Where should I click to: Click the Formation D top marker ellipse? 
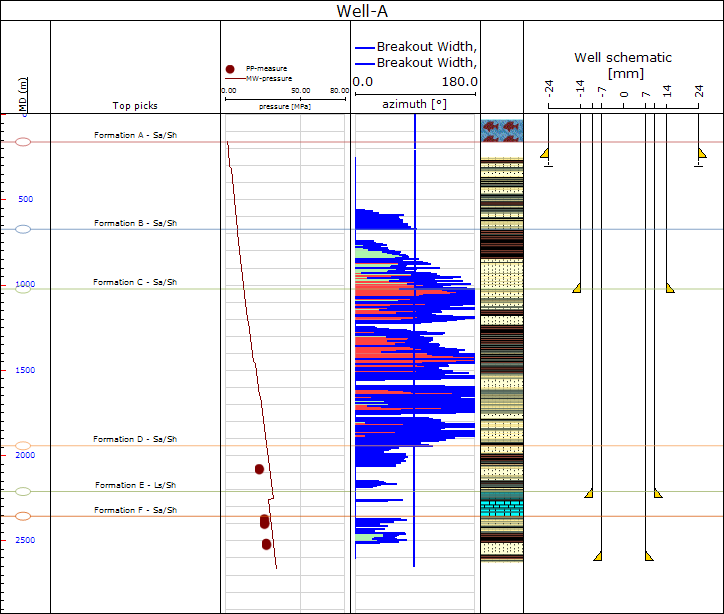click(x=23, y=446)
